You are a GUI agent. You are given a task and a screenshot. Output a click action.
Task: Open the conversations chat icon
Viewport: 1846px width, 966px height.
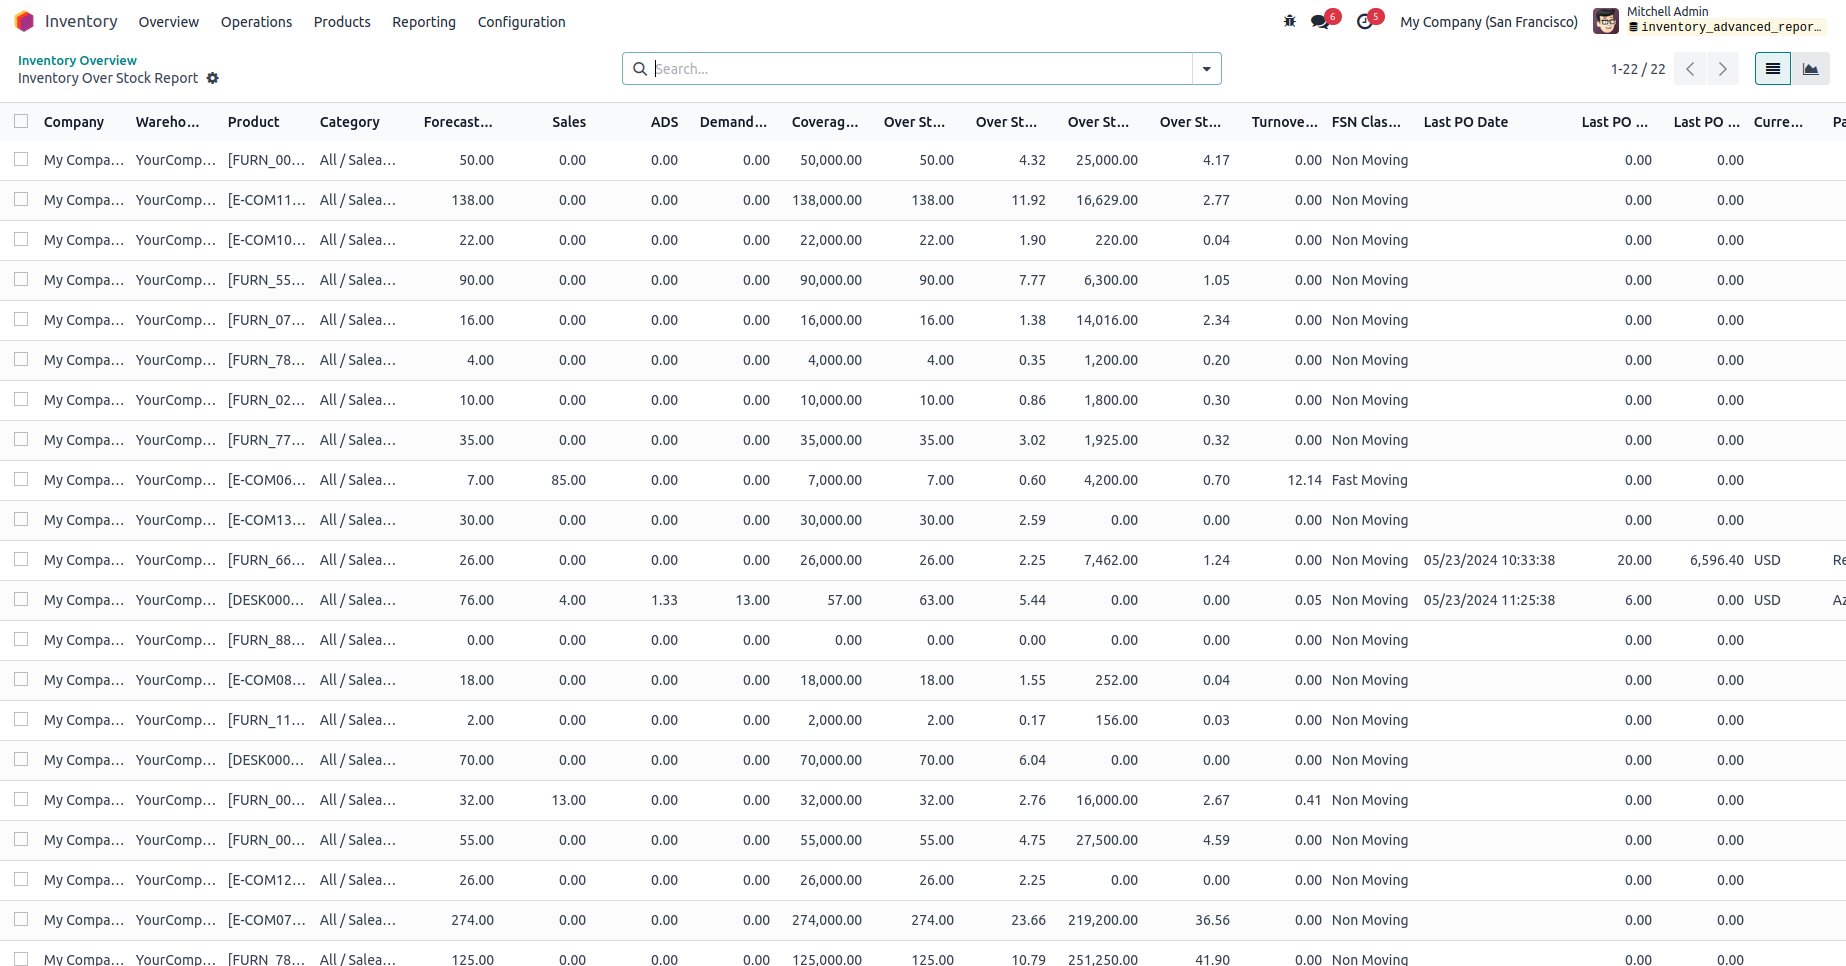[1320, 22]
